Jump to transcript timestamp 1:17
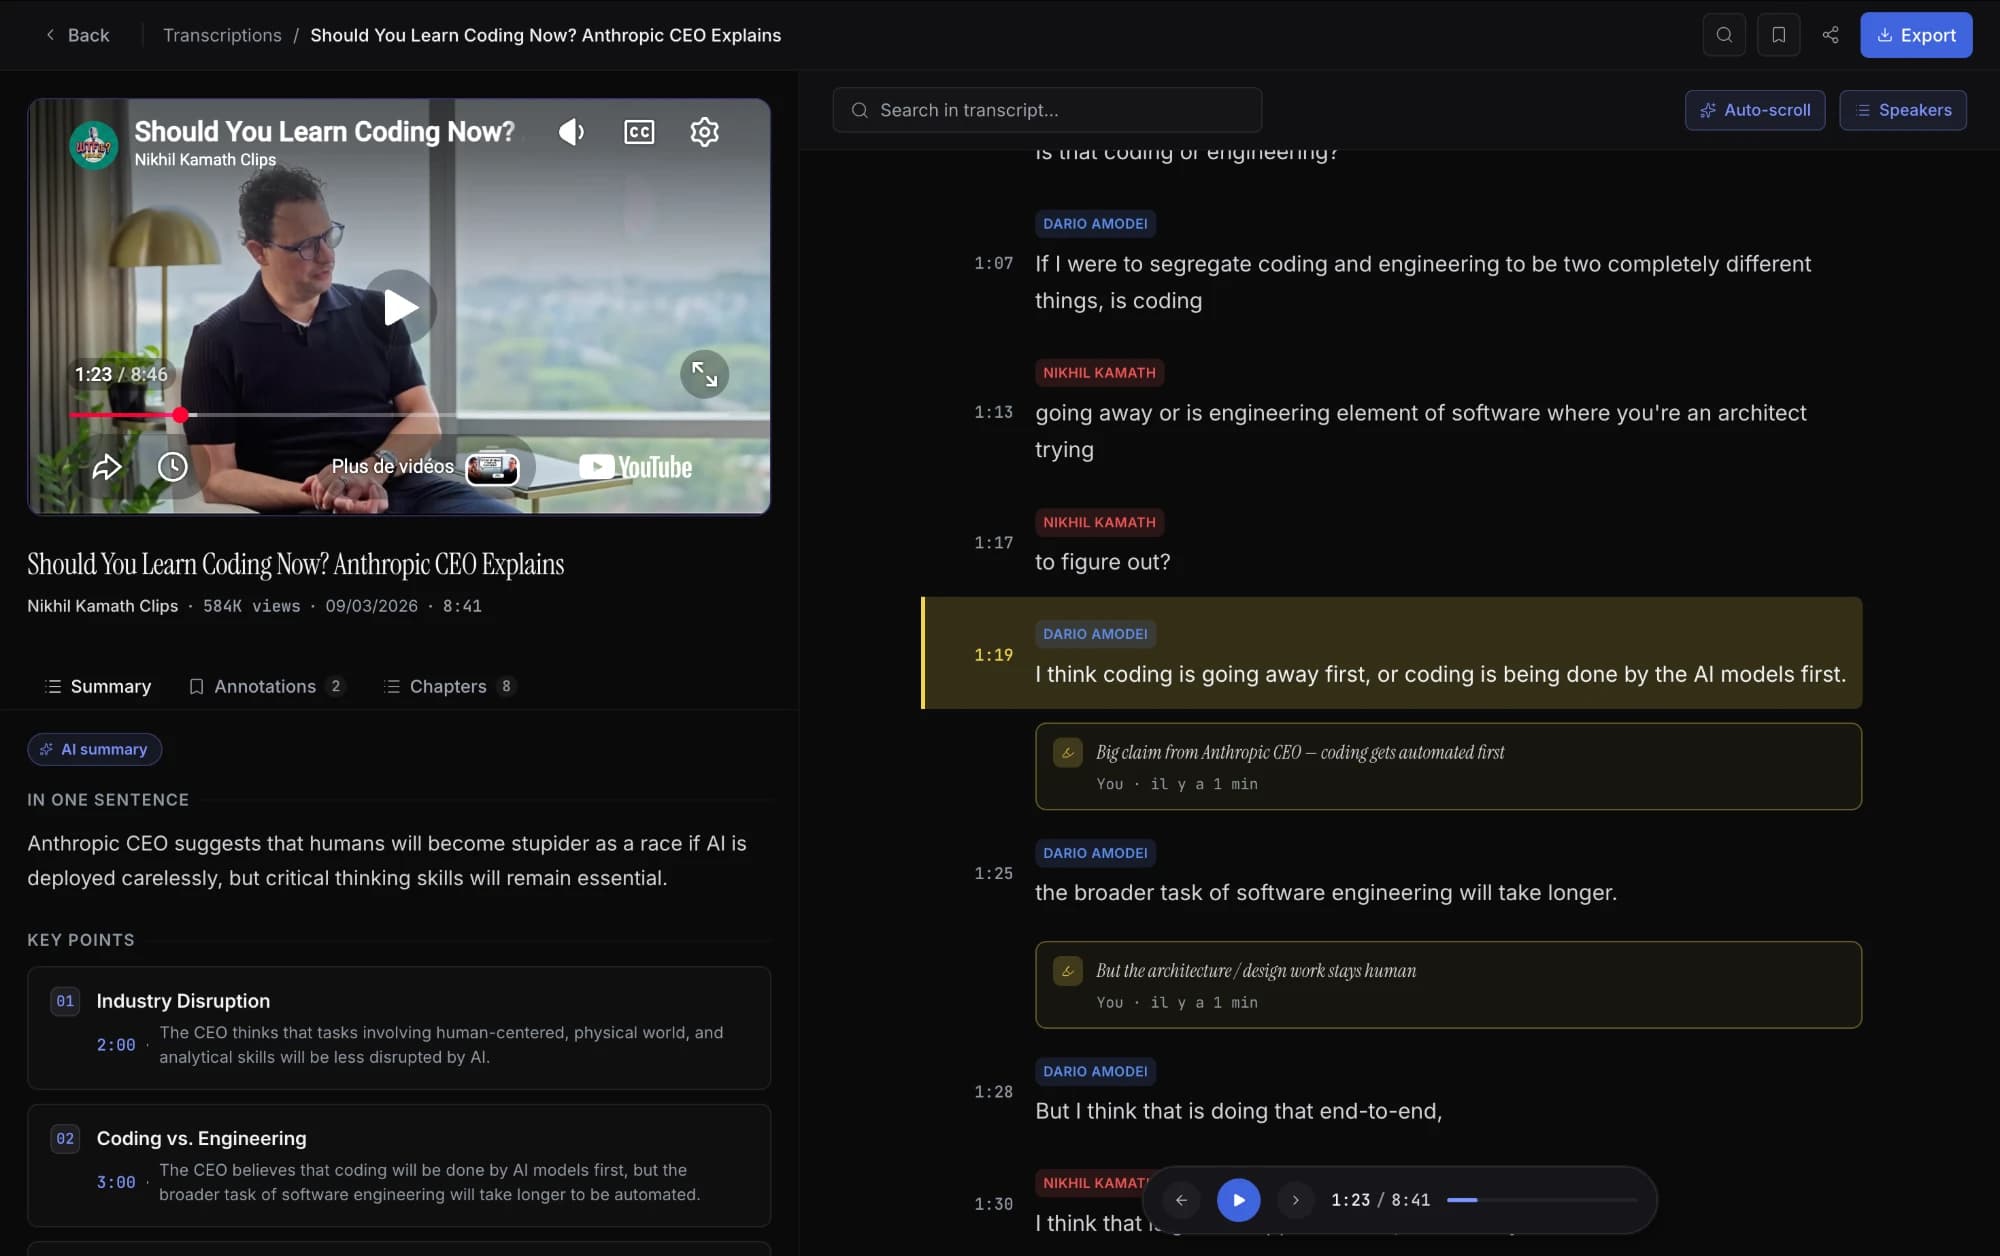The width and height of the screenshot is (2000, 1256). coord(994,543)
